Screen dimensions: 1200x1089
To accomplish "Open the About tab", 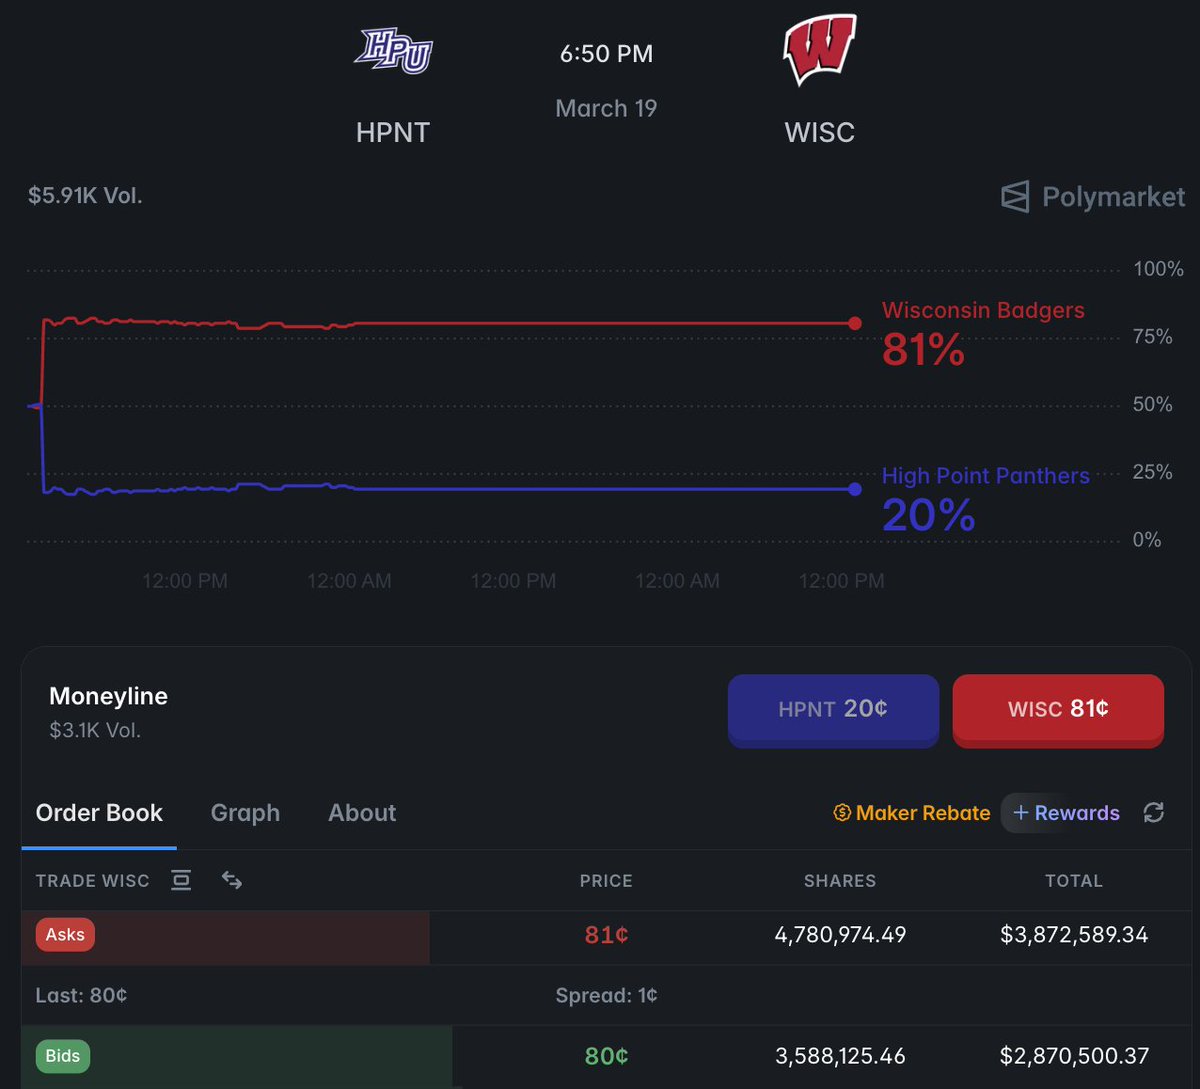I will pyautogui.click(x=362, y=813).
